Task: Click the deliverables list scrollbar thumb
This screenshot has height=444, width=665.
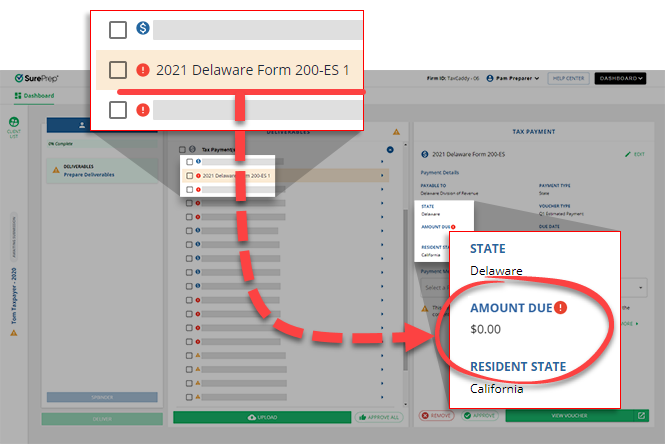Action: point(405,288)
